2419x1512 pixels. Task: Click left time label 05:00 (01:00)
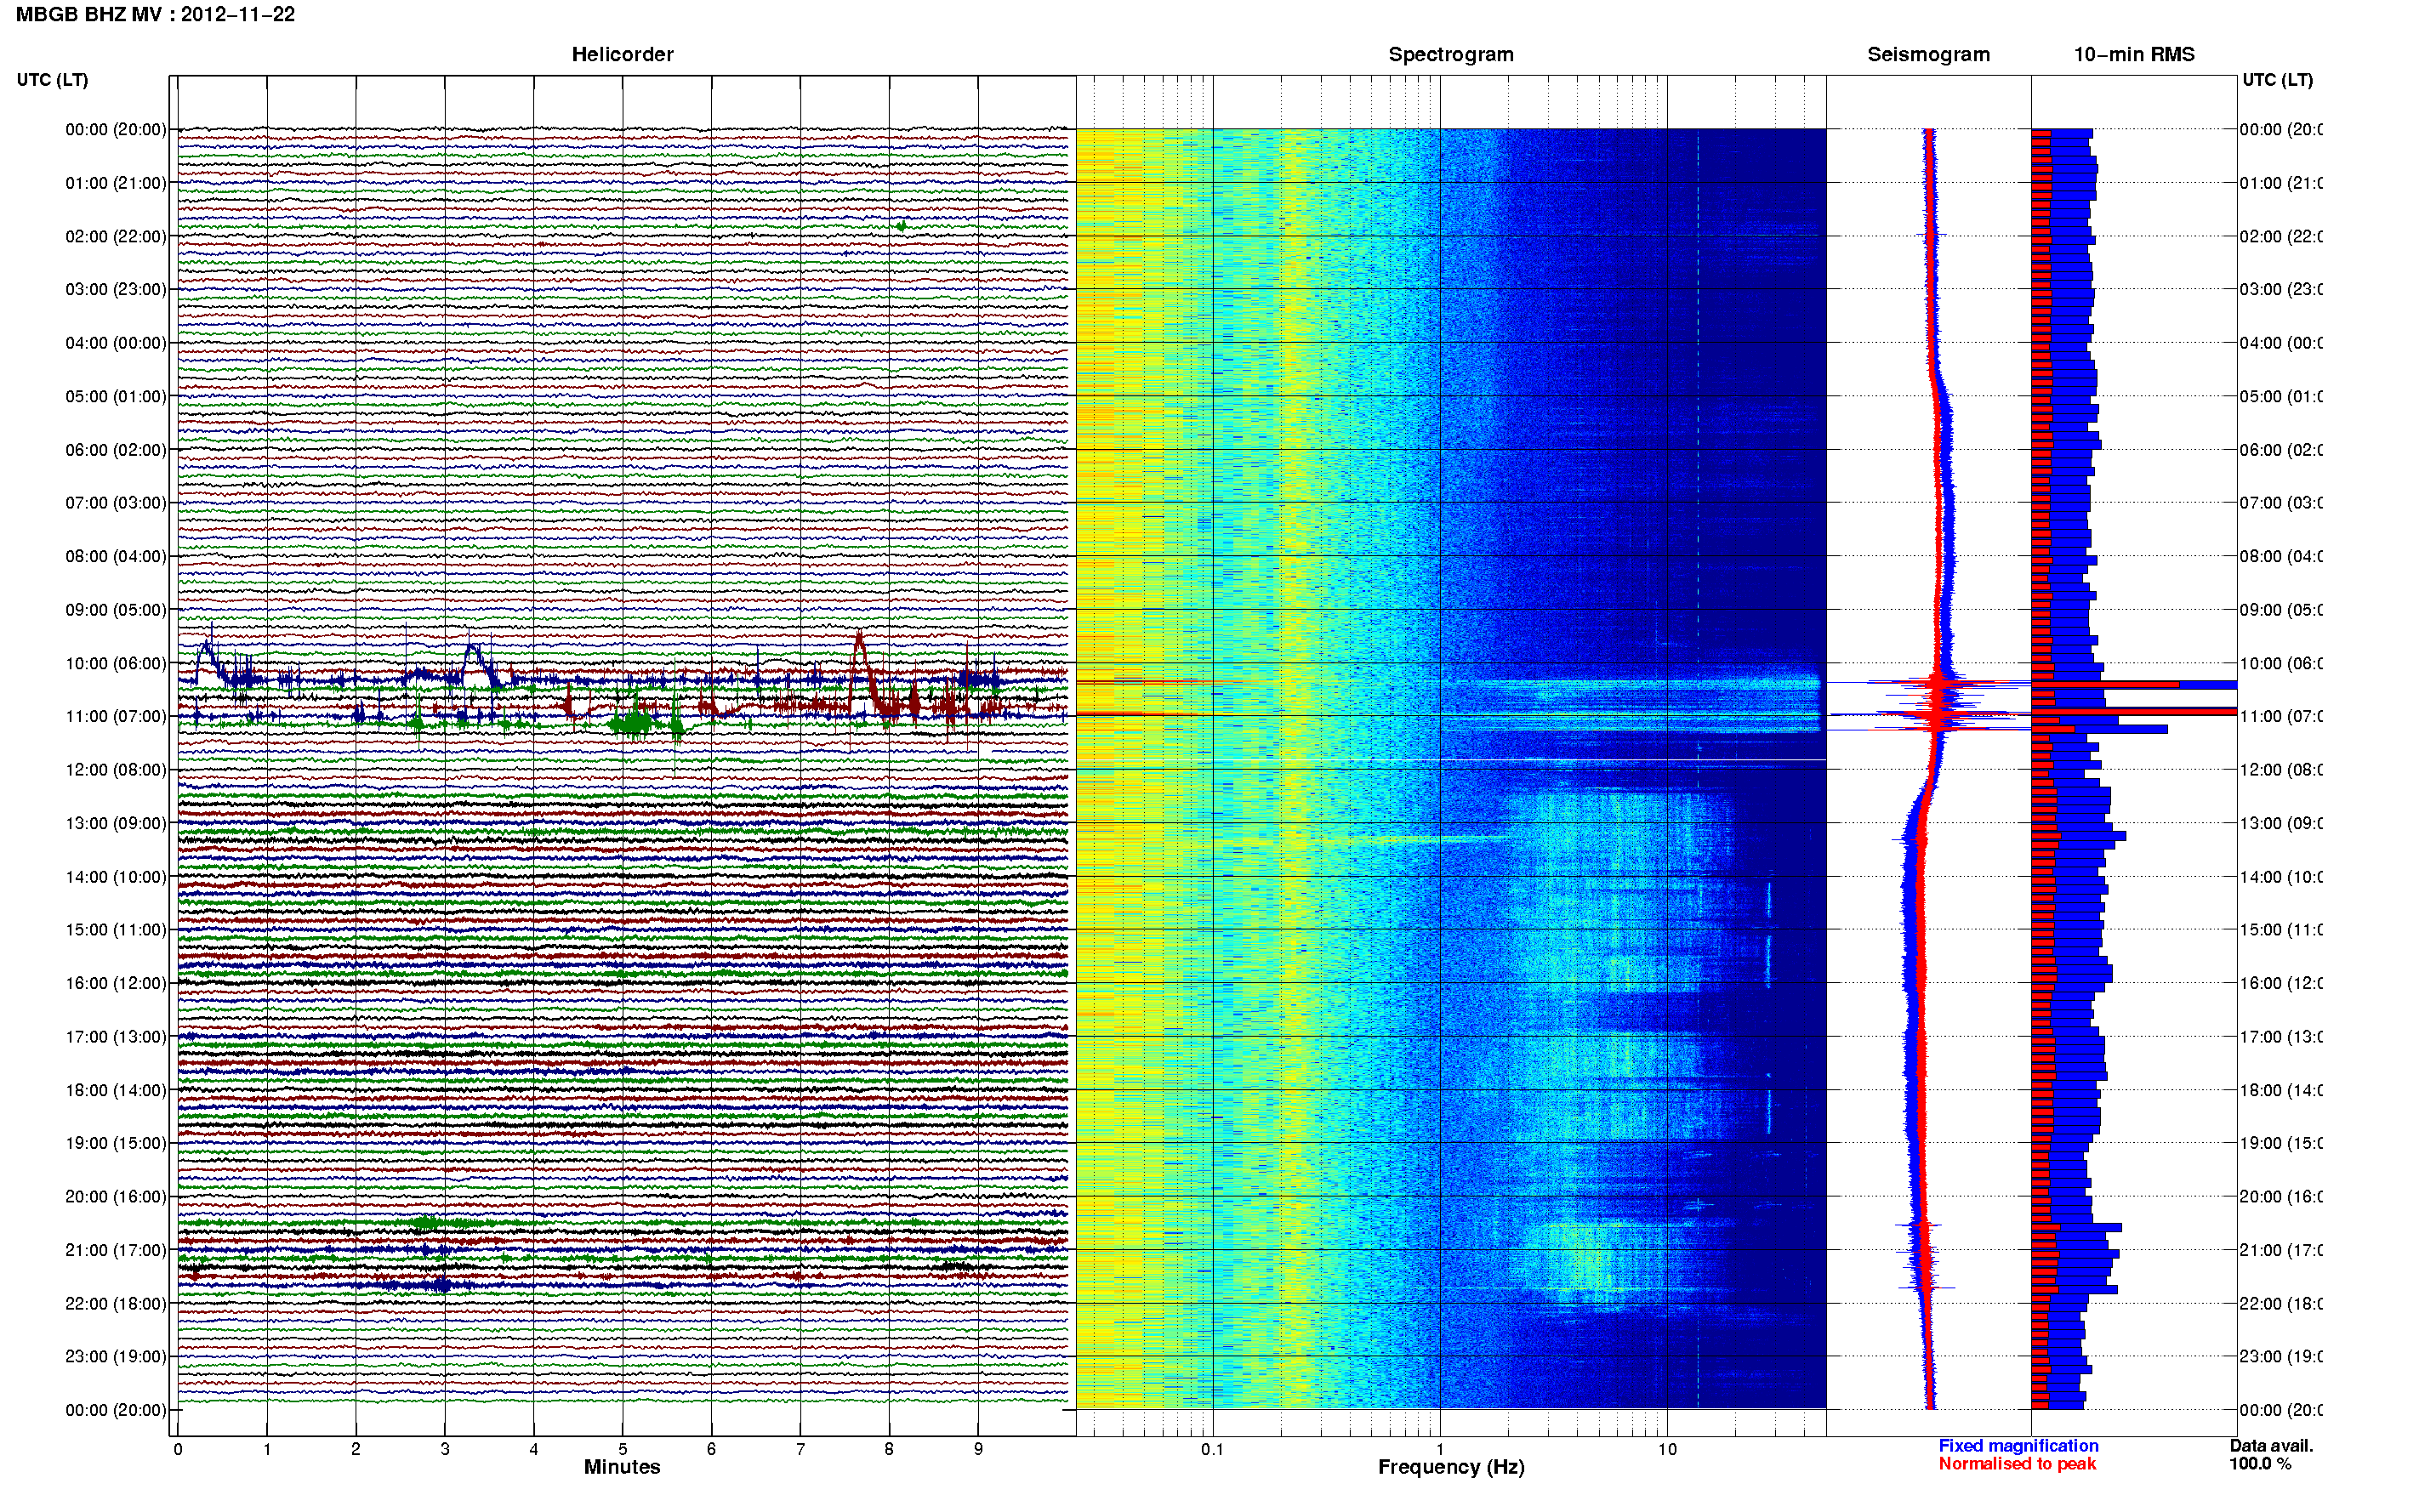pyautogui.click(x=115, y=396)
